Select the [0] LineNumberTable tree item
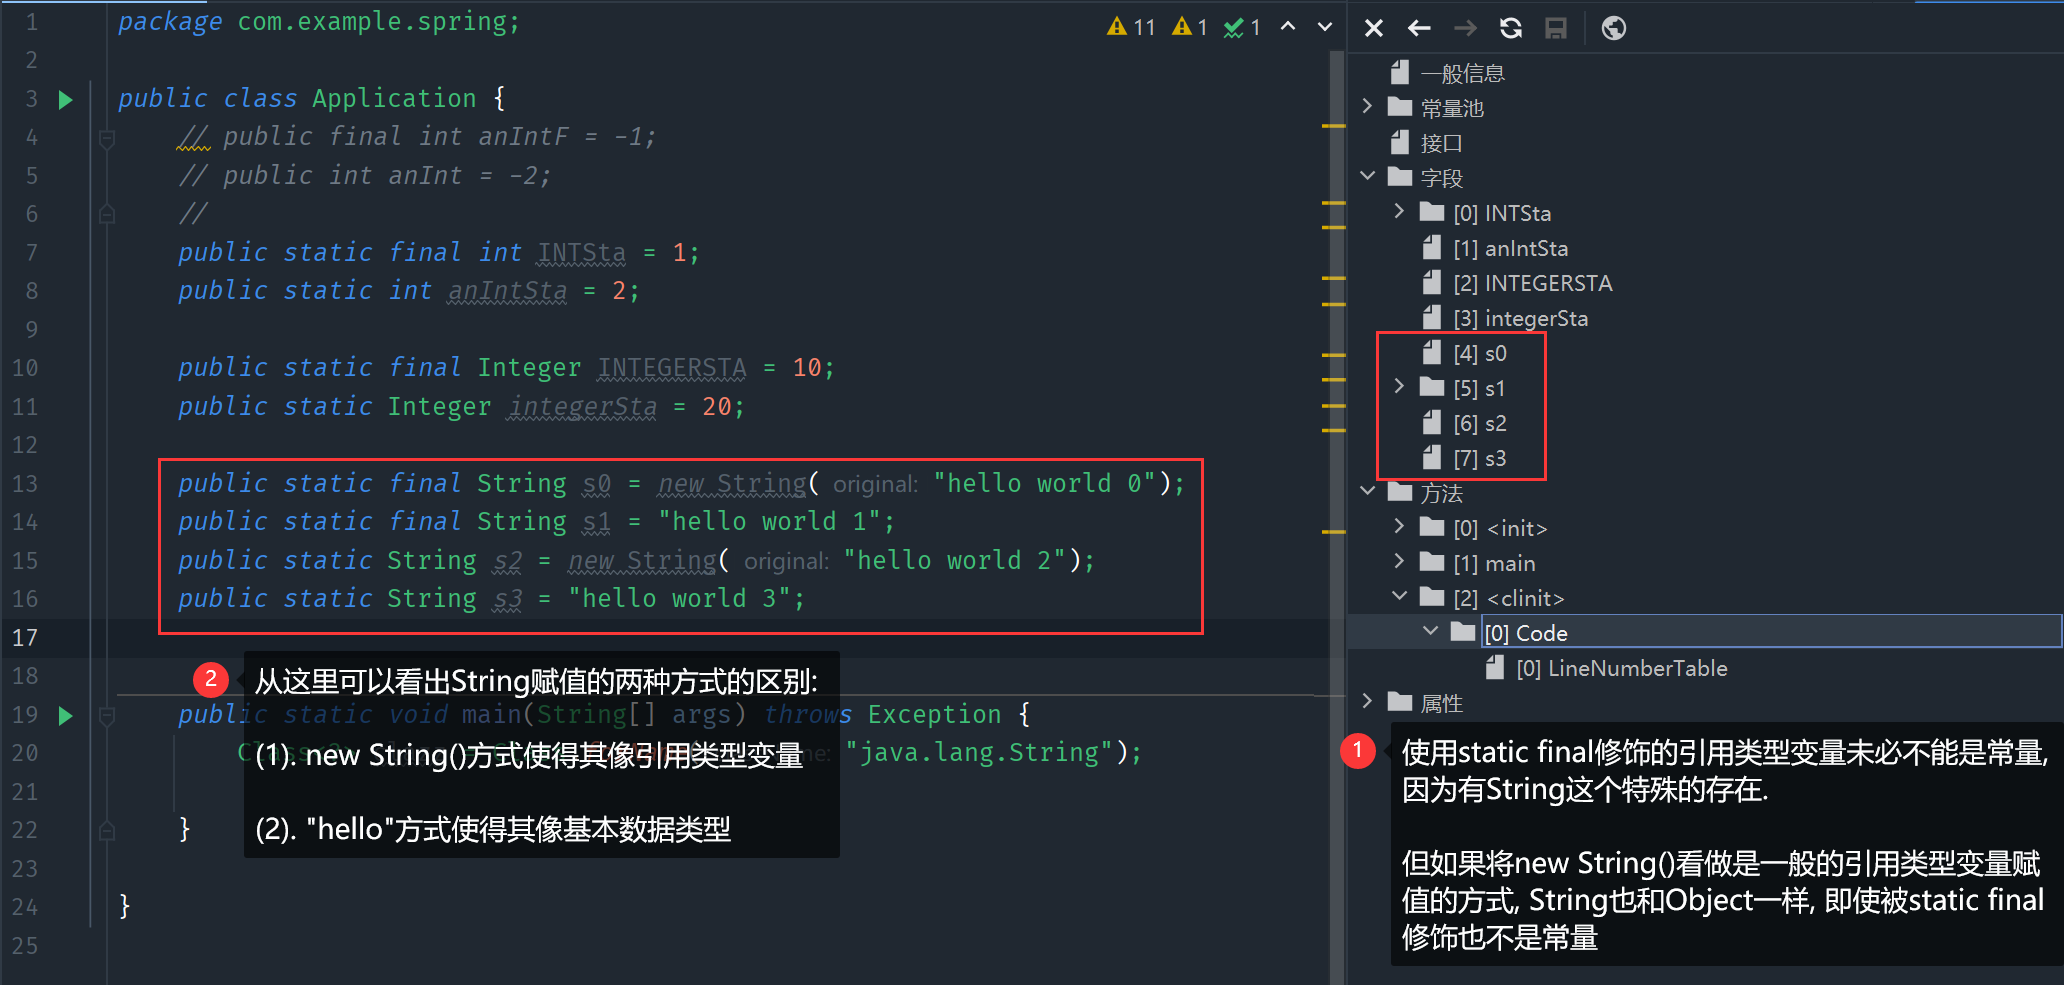Screen dimensions: 2064x985 (1621, 668)
